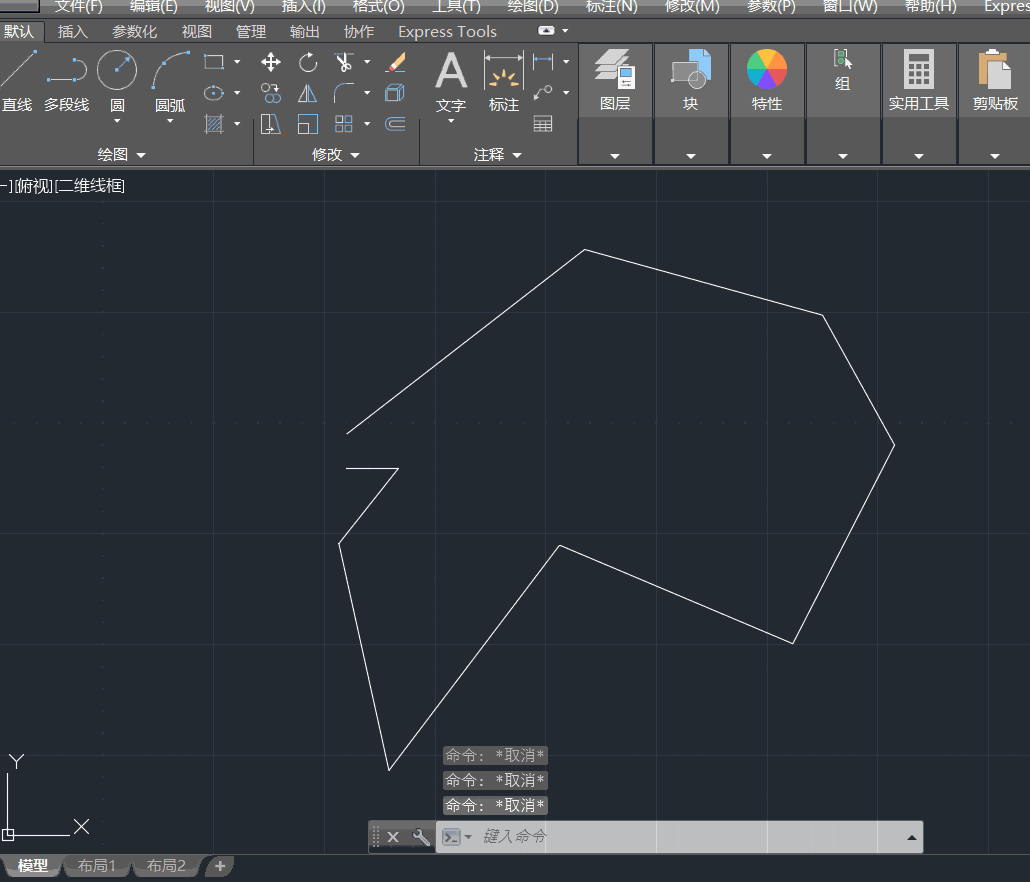
Task: Open the 格式(O) menu
Action: 378,7
